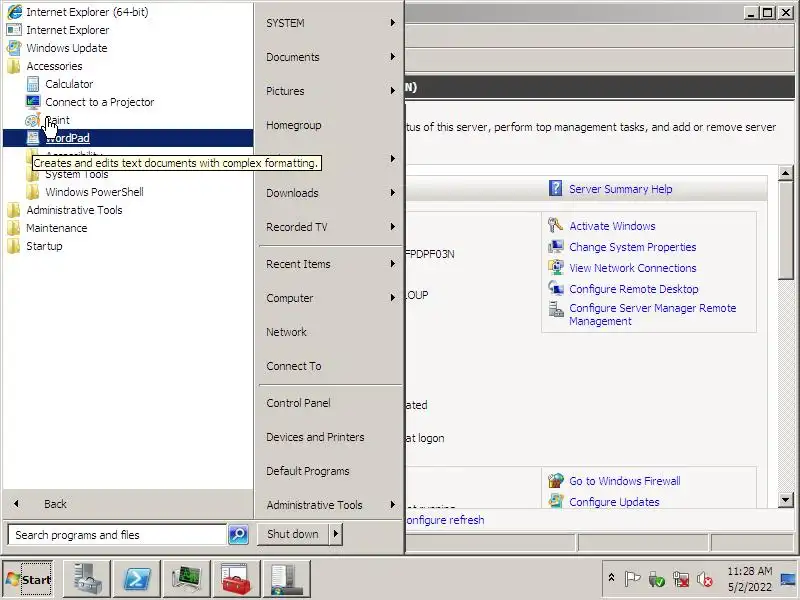The image size is (800, 600).
Task: Click the Server Manager scrollbar up arrow
Action: click(786, 173)
